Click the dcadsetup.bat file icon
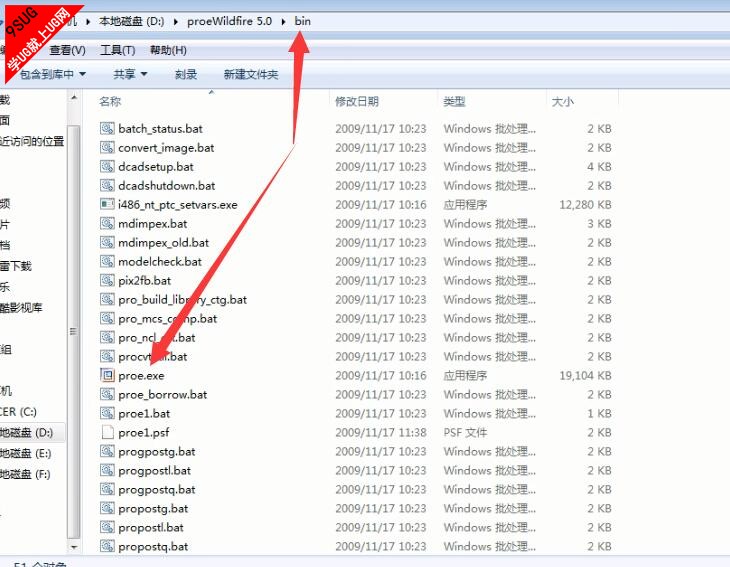The image size is (730, 567). coord(107,166)
